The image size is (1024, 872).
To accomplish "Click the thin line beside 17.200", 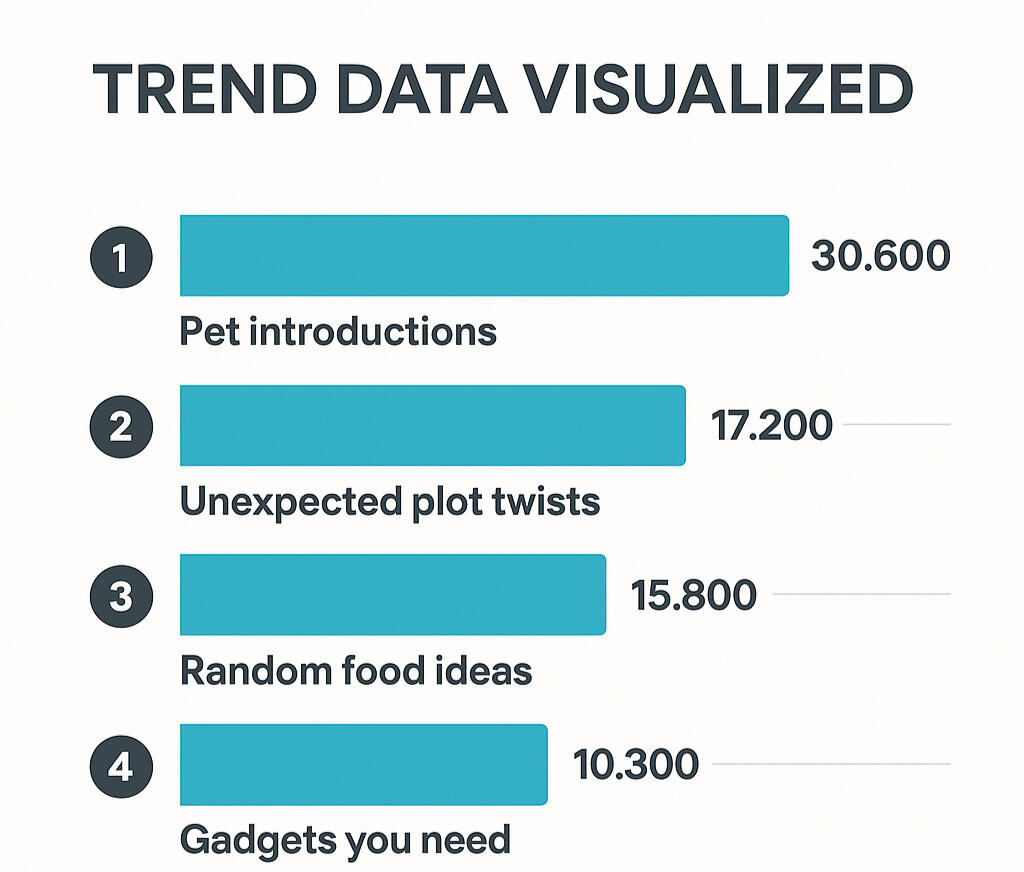I will coord(897,425).
